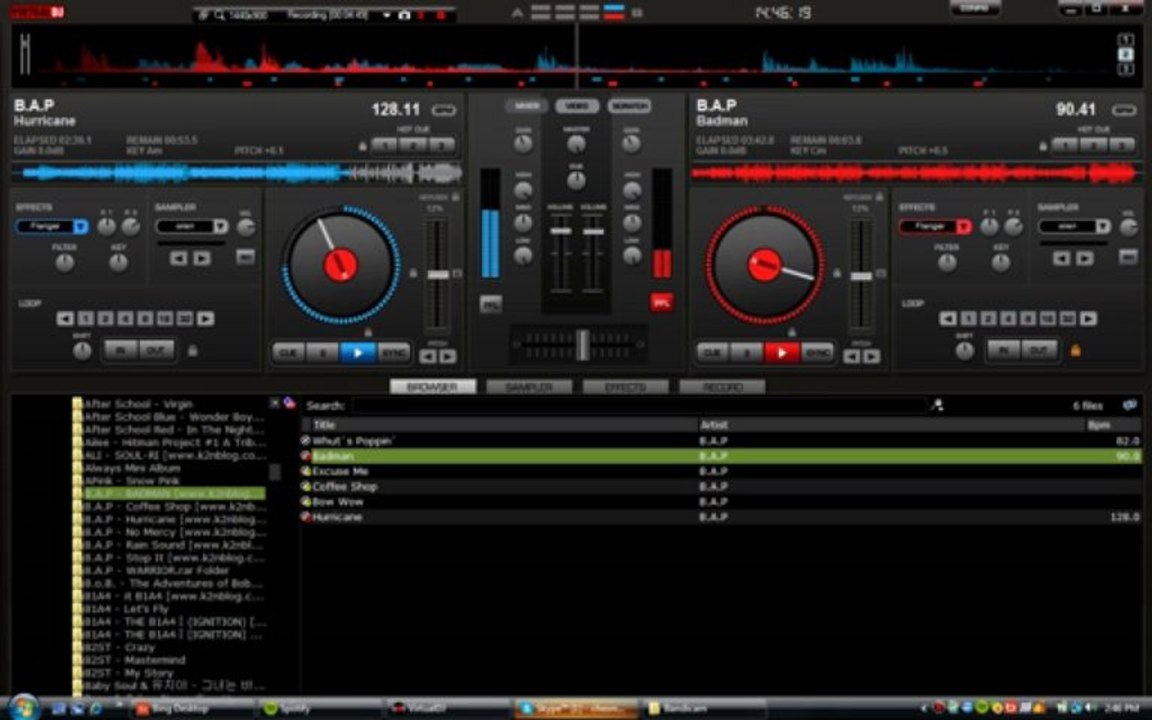The width and height of the screenshot is (1152, 720).
Task: Select 8-beat loop on right deck
Action: click(x=1028, y=318)
